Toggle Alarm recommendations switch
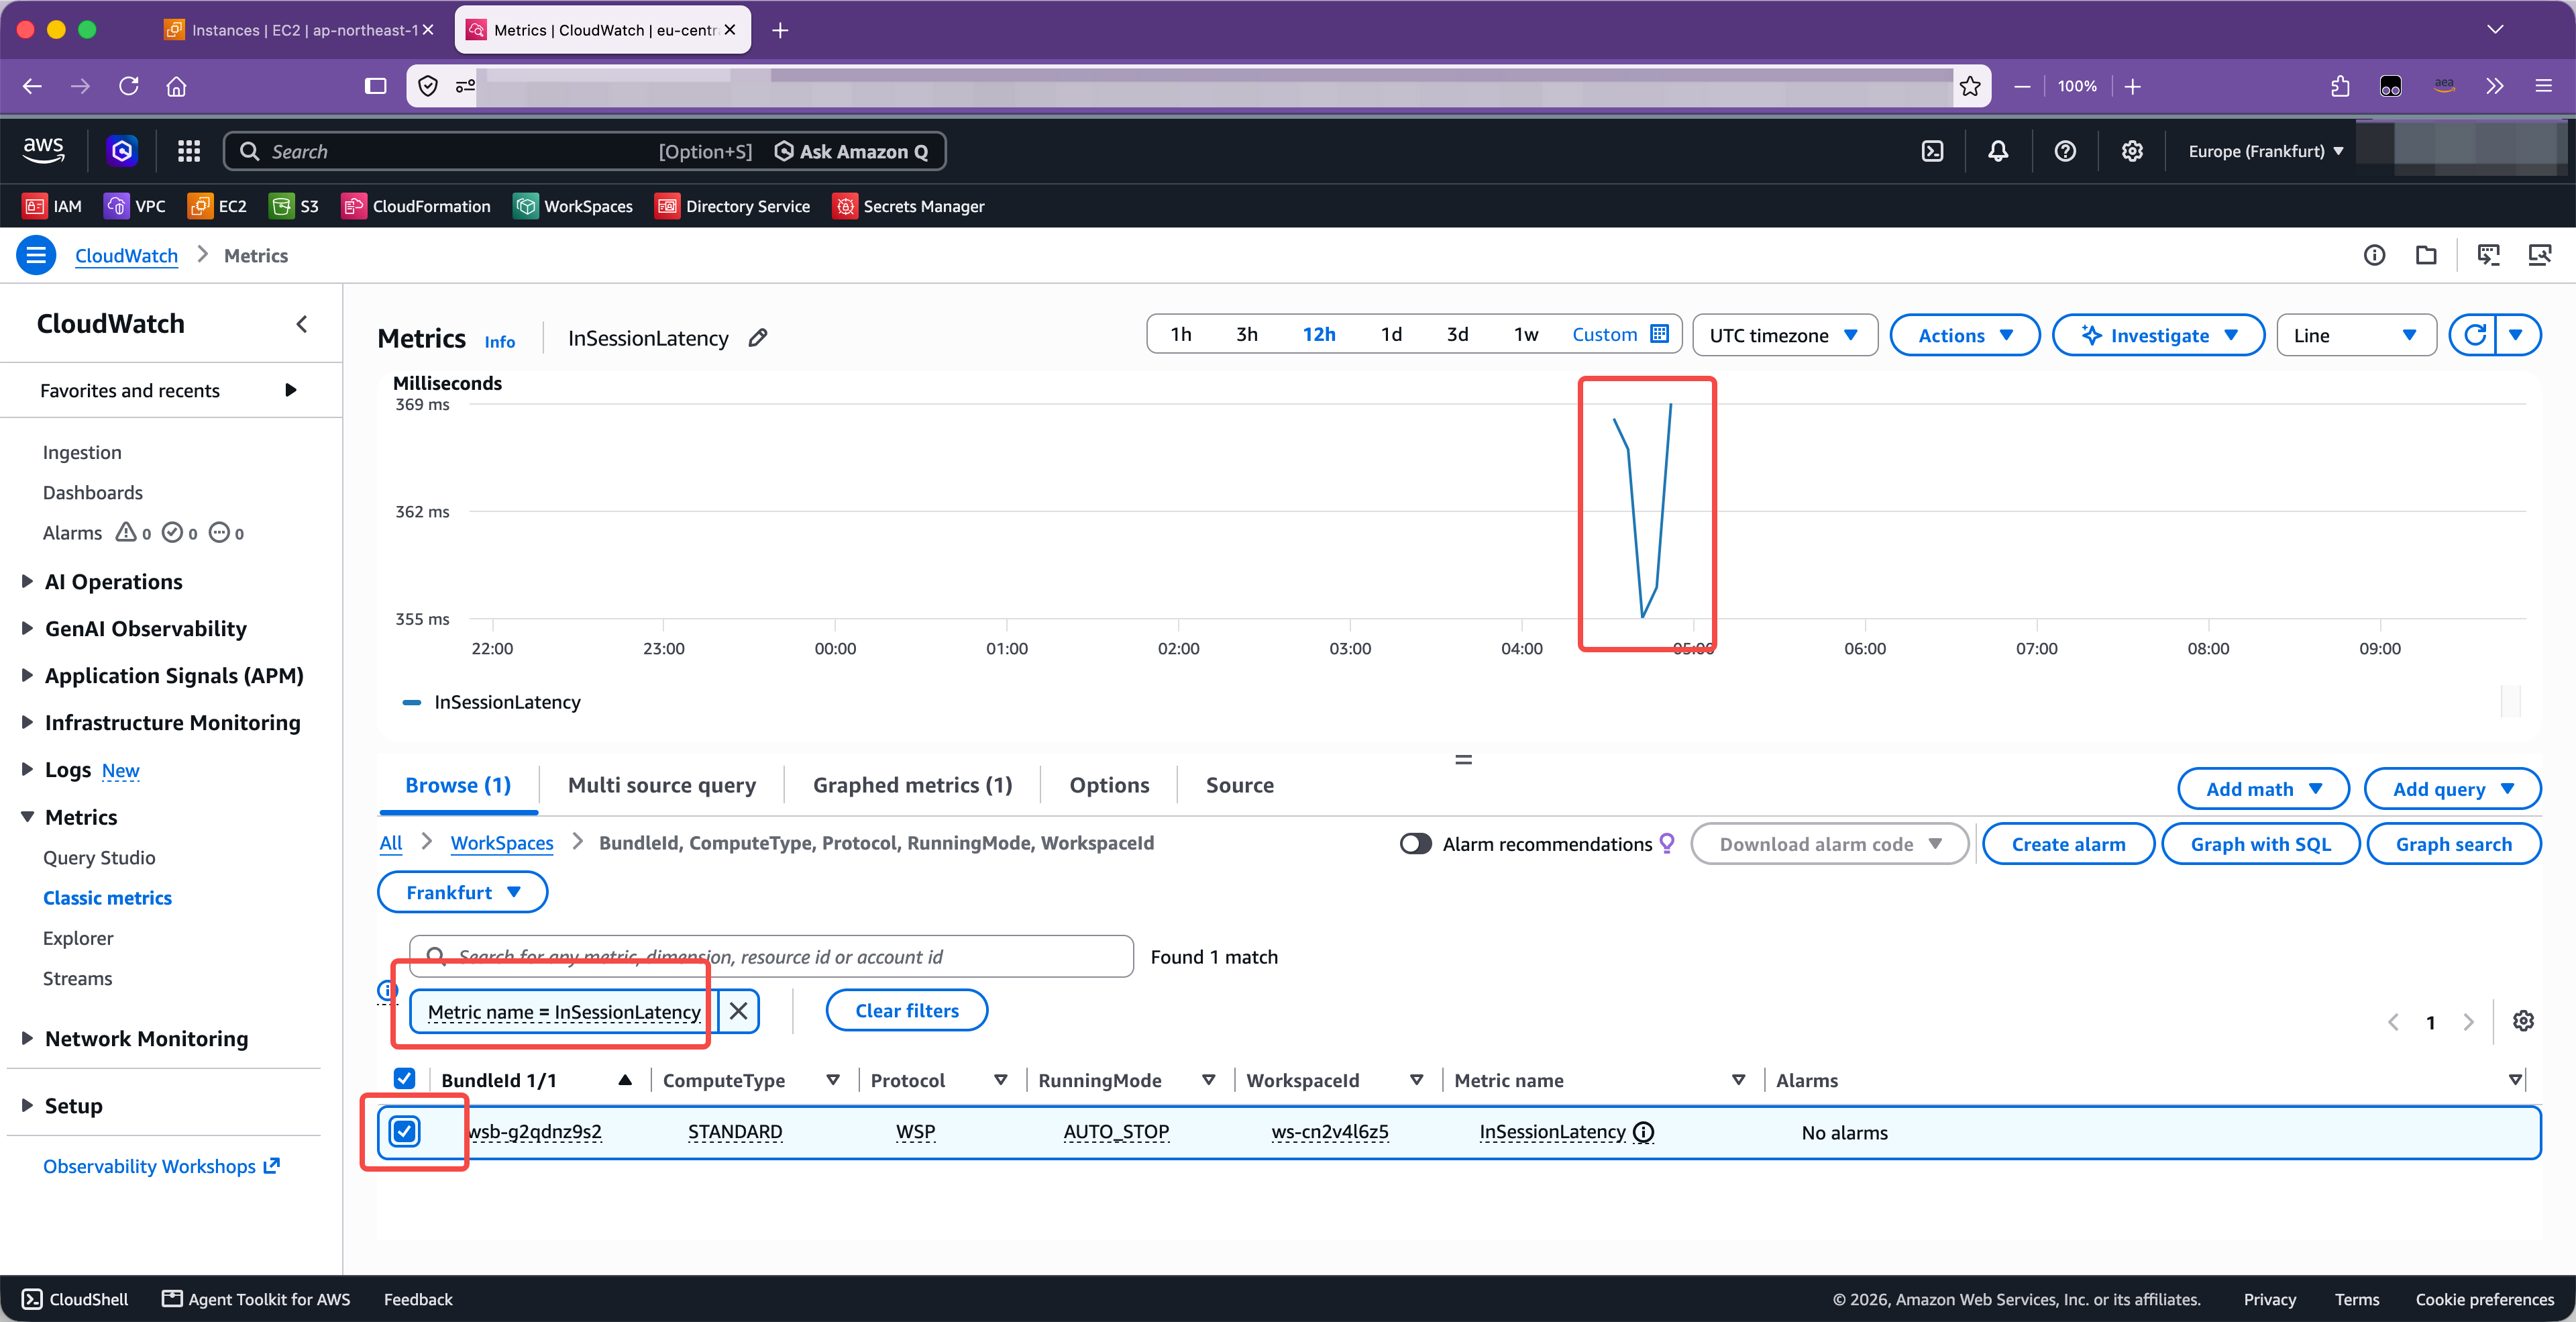This screenshot has width=2576, height=1322. coord(1415,844)
